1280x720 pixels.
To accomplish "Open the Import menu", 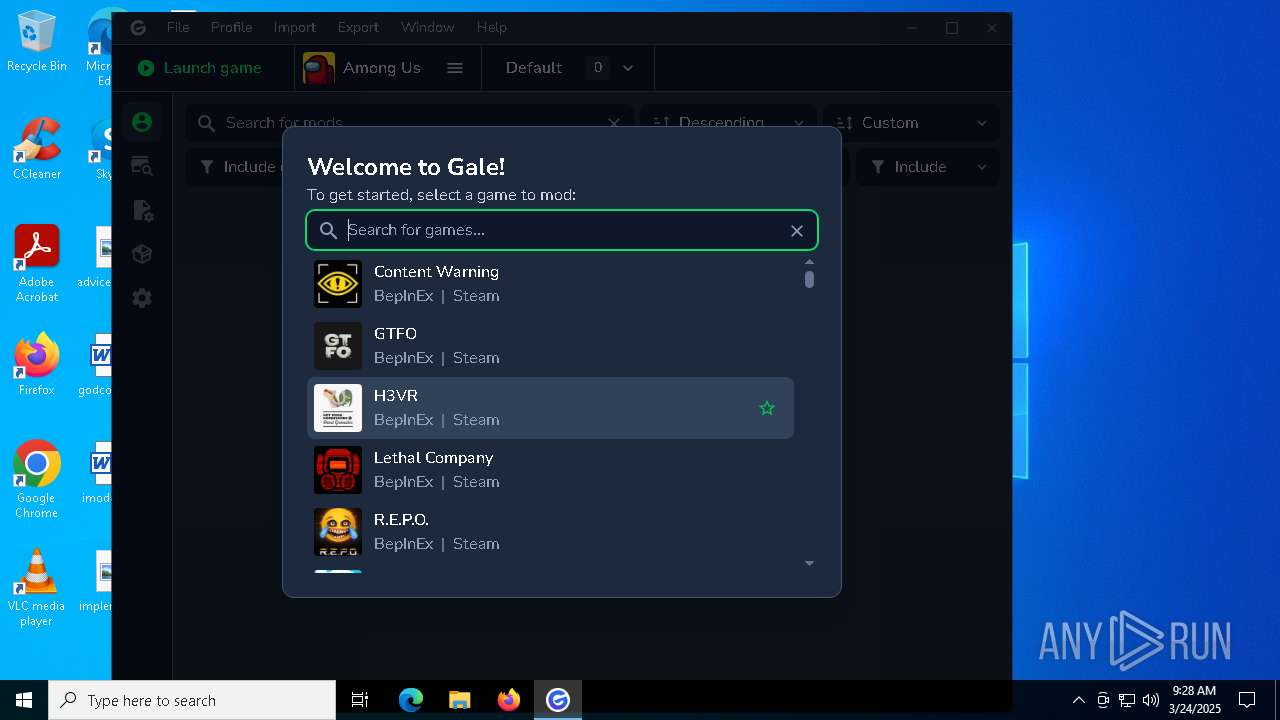I will point(294,27).
